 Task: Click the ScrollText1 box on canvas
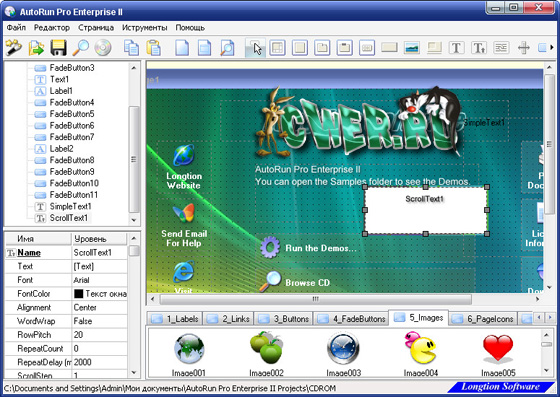pyautogui.click(x=426, y=210)
